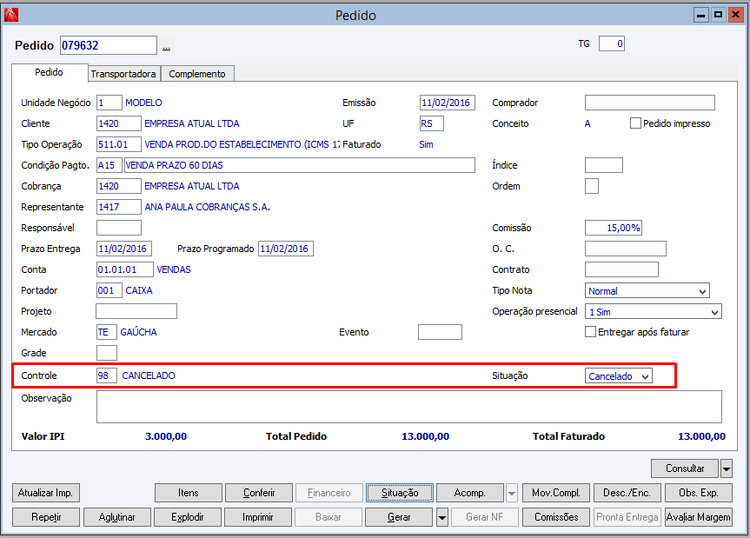Viewport: 750px width, 538px height.
Task: Click Representante field 1417
Action: click(x=119, y=207)
